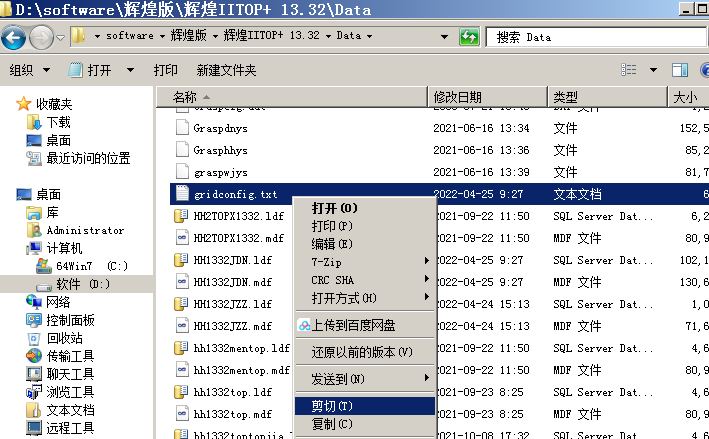Viewport: 709px width, 439px height.
Task: Open 回收站 in navigation pane
Action: pyautogui.click(x=64, y=338)
